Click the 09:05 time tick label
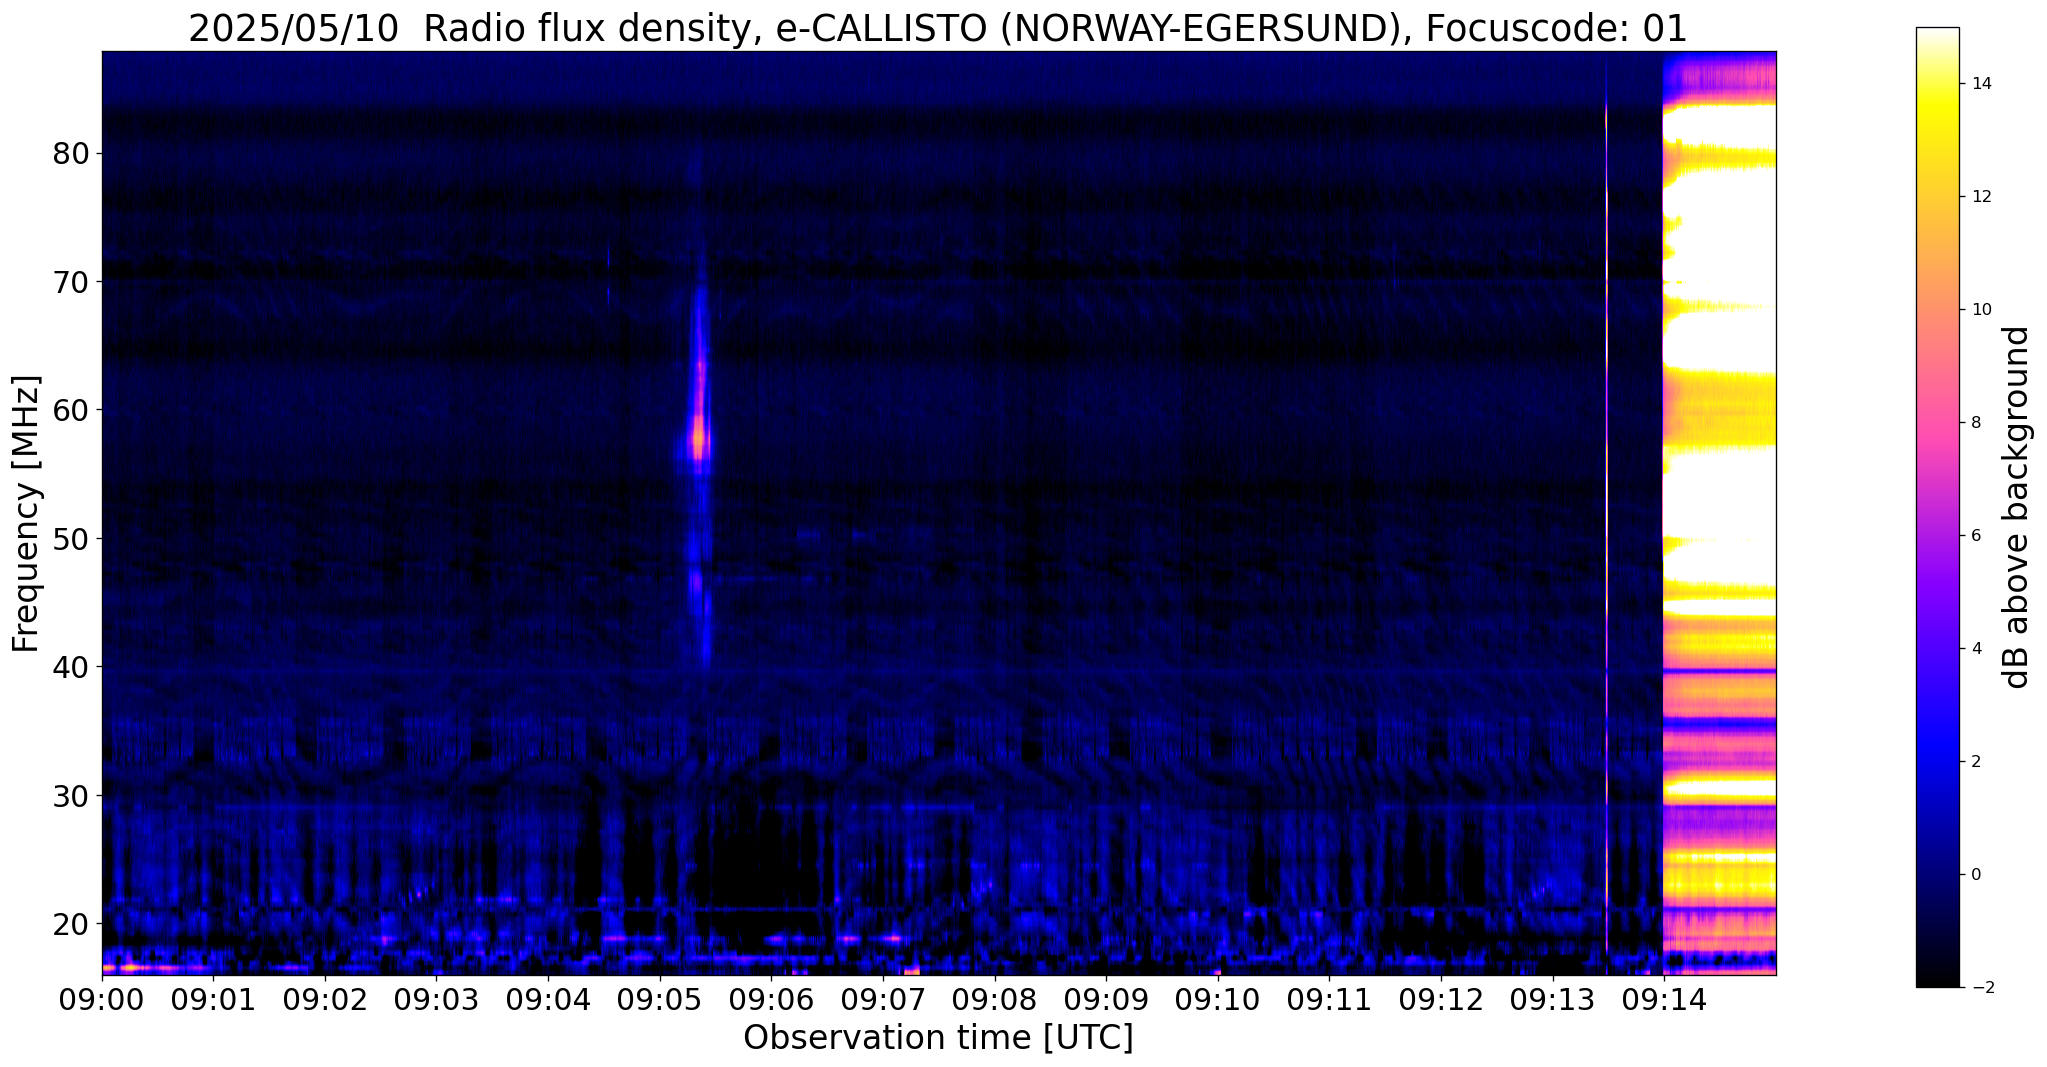Screen dimensions: 2047x1067 659,998
